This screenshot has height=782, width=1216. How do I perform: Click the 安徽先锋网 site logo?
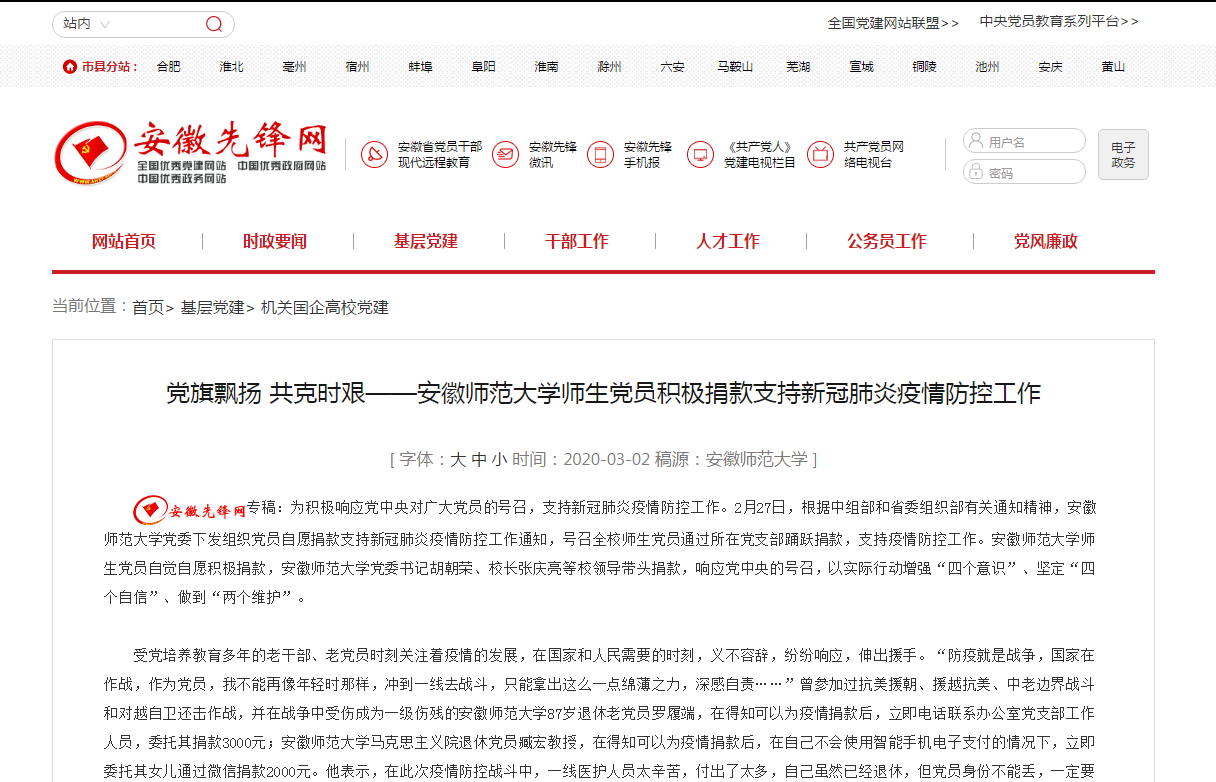(191, 153)
